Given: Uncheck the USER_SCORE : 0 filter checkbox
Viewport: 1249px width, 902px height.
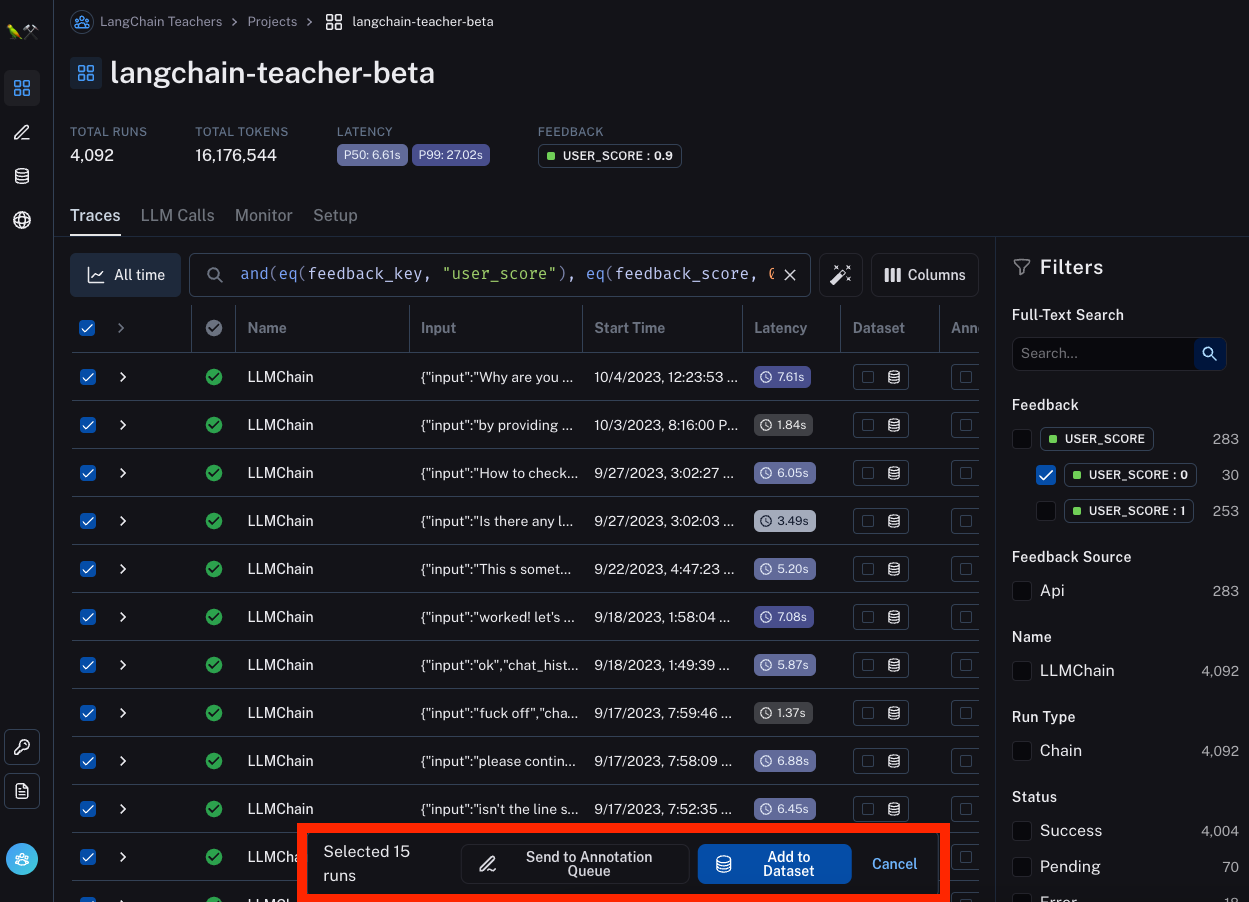Looking at the screenshot, I should [1046, 475].
